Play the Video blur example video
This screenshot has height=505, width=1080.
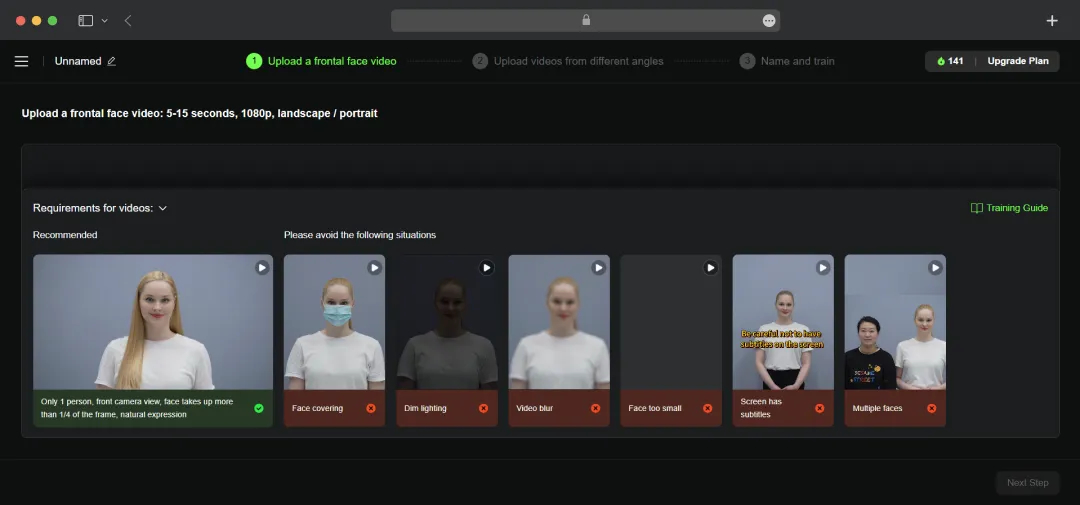(599, 267)
